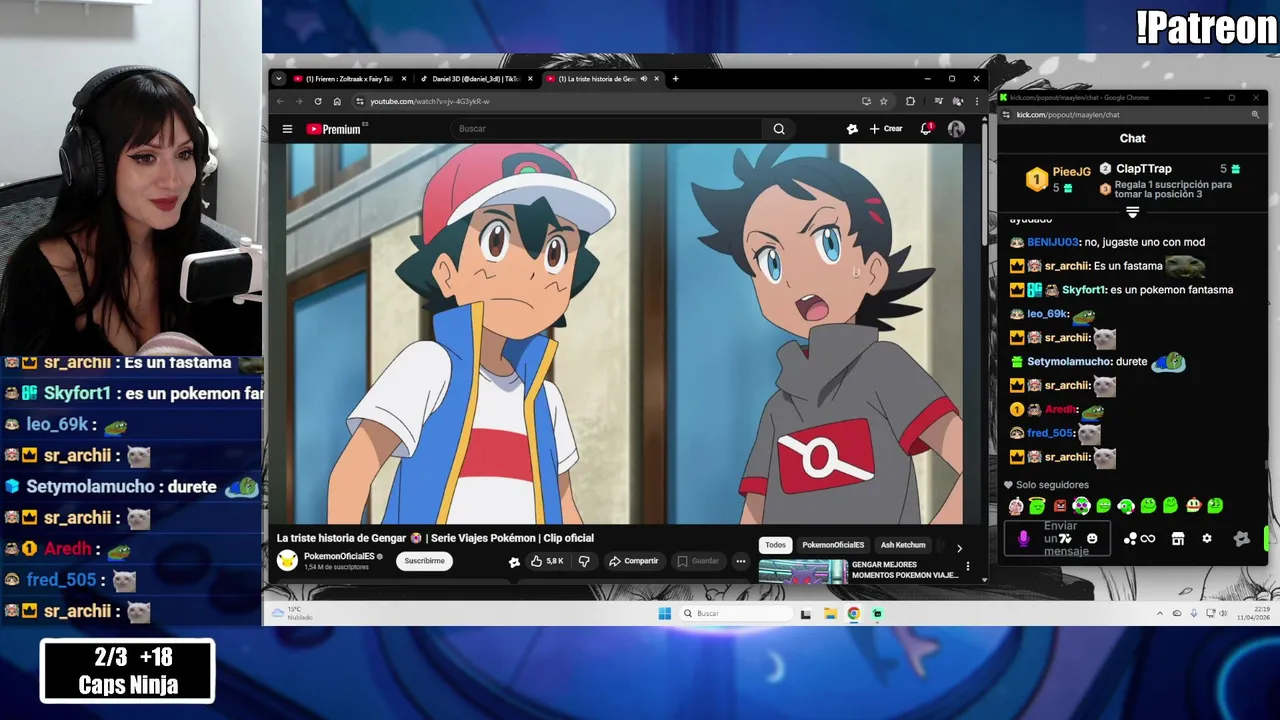Open the YouTube account avatar menu
The width and height of the screenshot is (1280, 720).
(956, 129)
